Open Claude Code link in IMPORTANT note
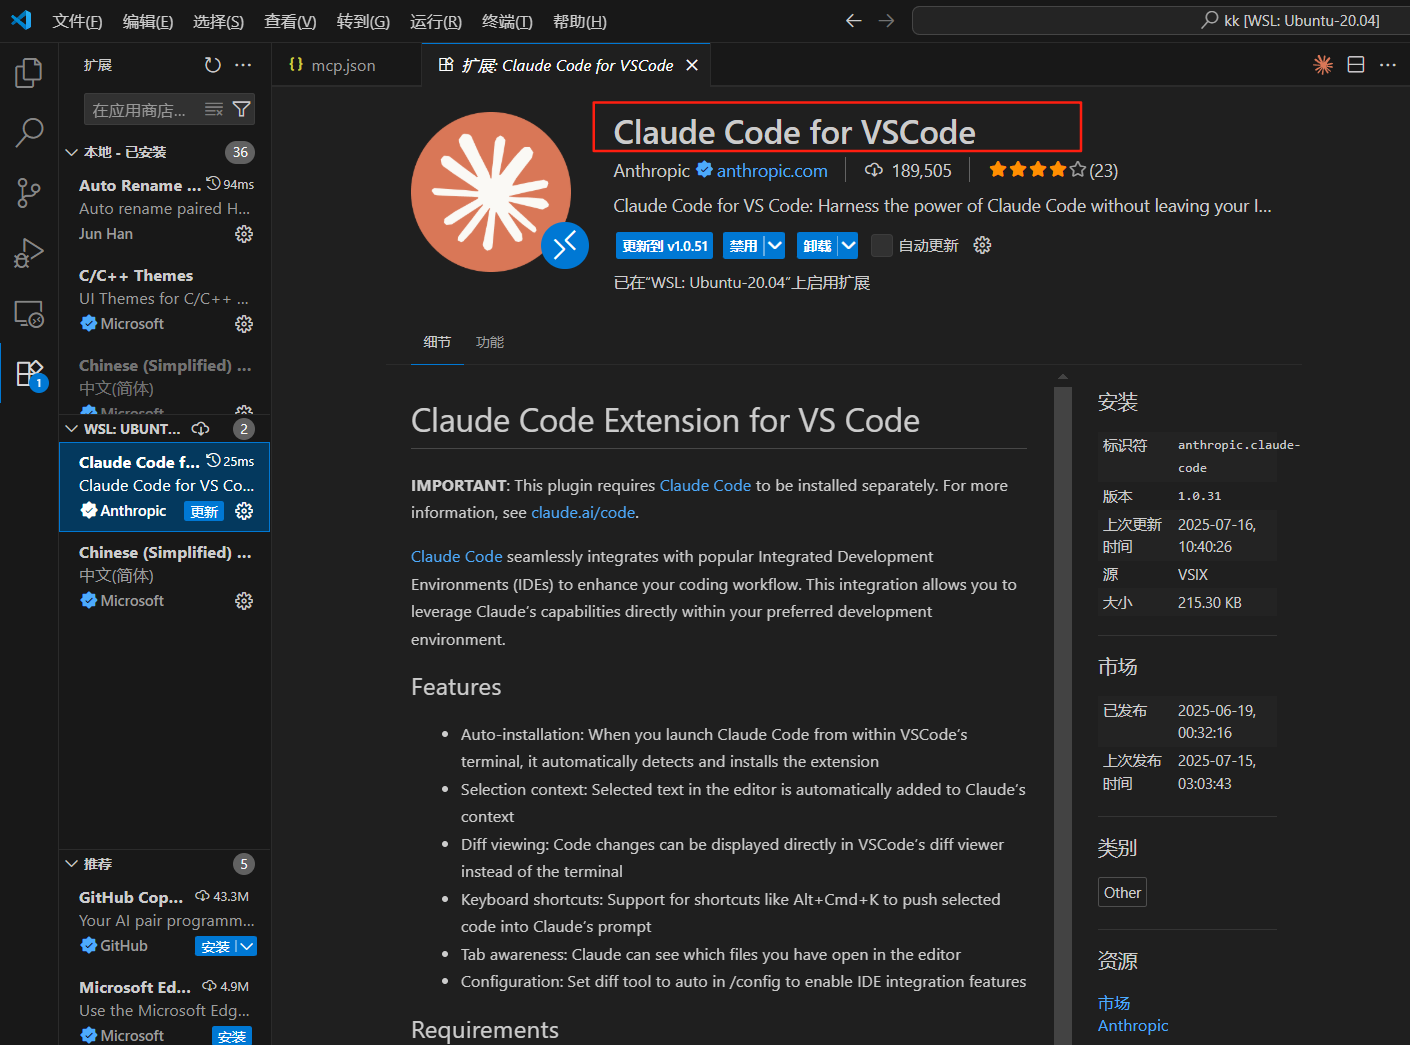This screenshot has height=1045, width=1410. click(705, 485)
